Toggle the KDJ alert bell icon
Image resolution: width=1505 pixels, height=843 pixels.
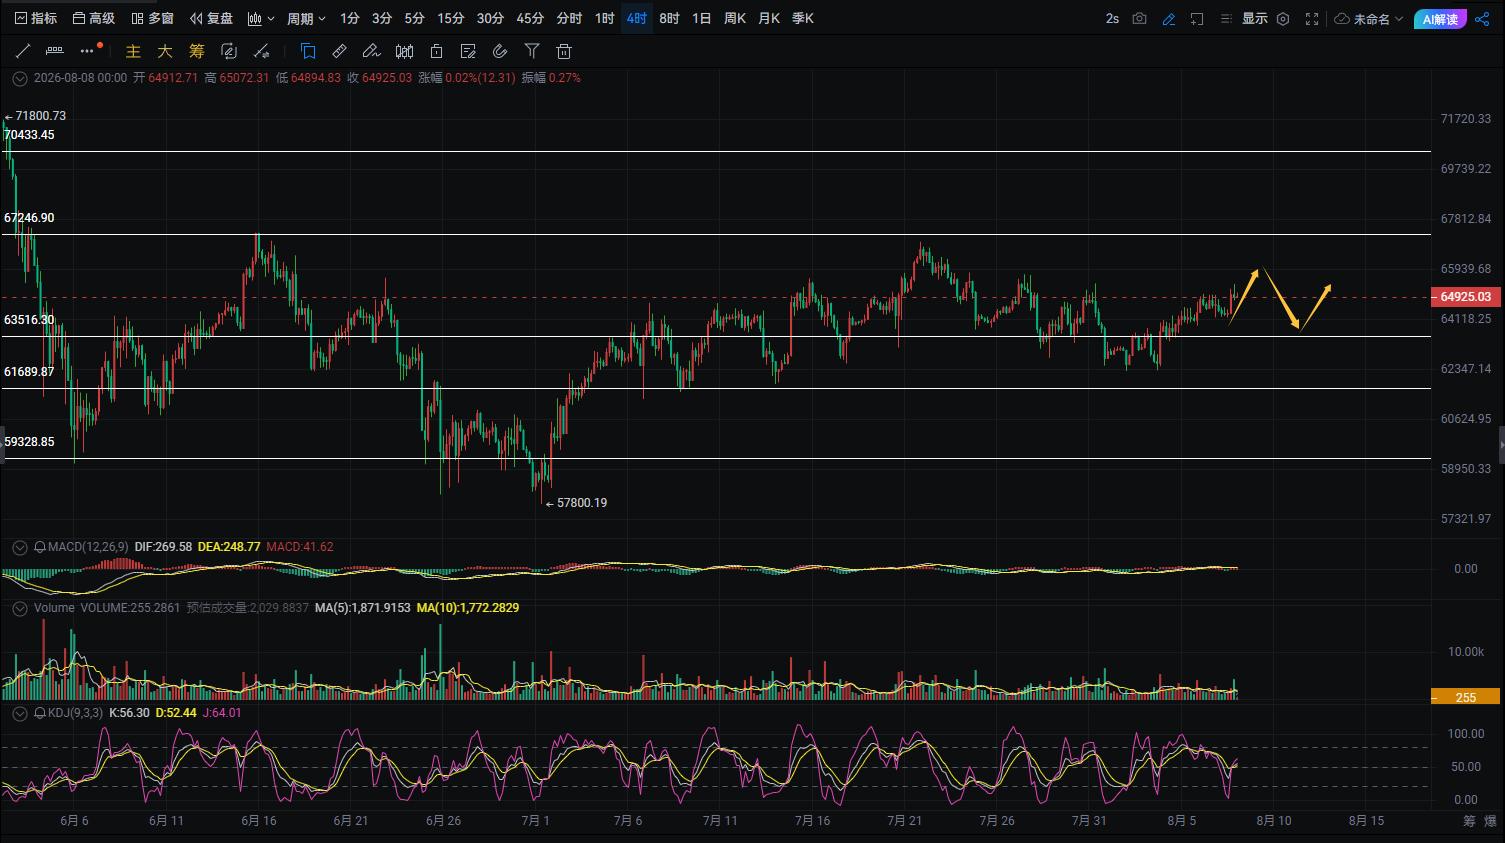pyautogui.click(x=40, y=713)
